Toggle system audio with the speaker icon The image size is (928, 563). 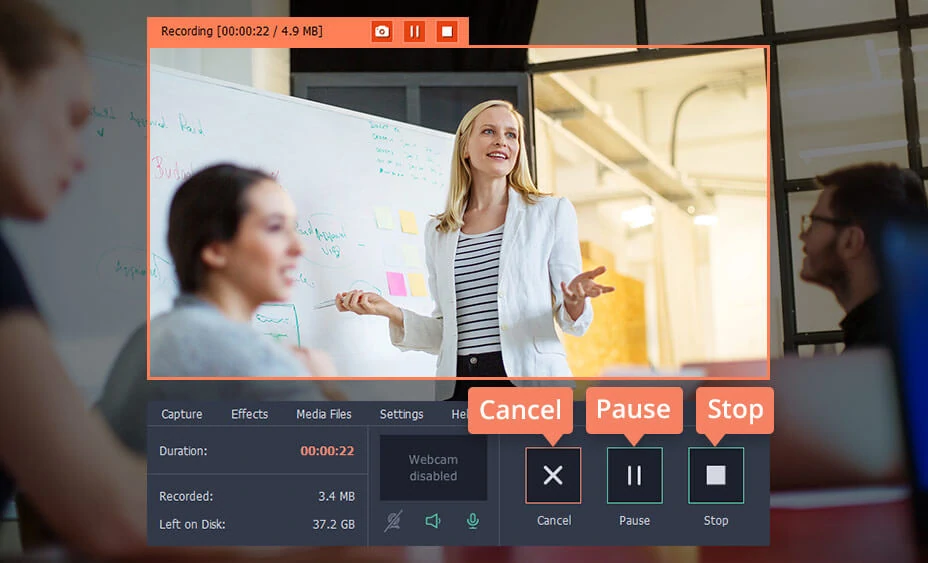433,521
